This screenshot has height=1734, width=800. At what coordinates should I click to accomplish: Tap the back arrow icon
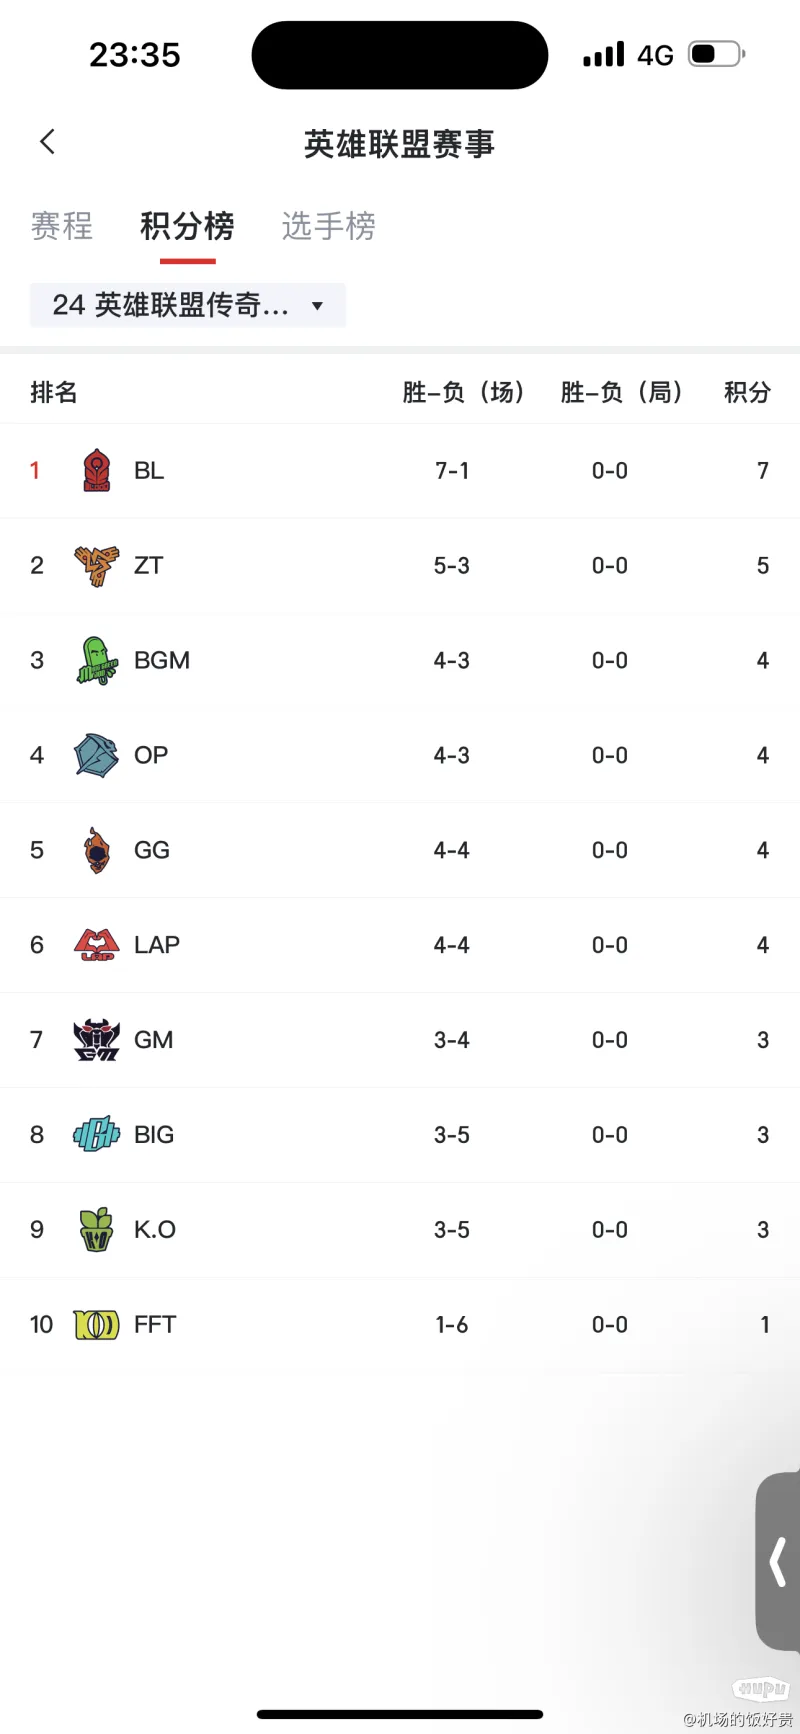(x=47, y=142)
